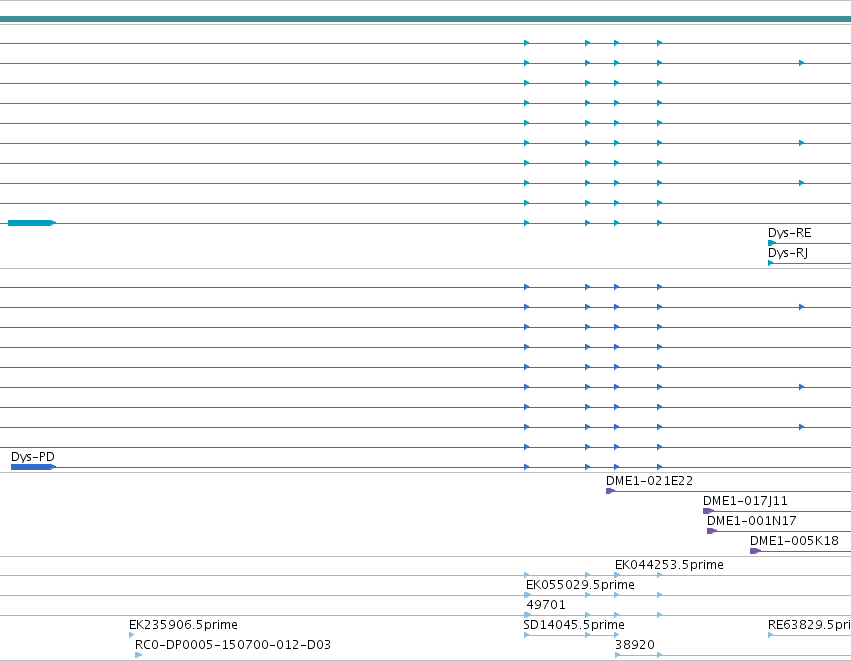
Task: Click the DME1-017J11 feature label
Action: [x=745, y=501]
